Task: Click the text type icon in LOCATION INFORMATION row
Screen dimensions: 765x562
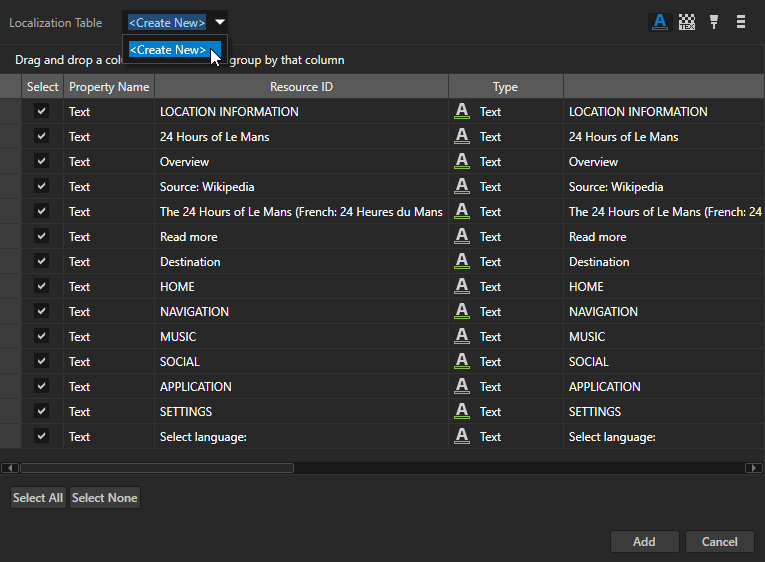Action: [x=462, y=111]
